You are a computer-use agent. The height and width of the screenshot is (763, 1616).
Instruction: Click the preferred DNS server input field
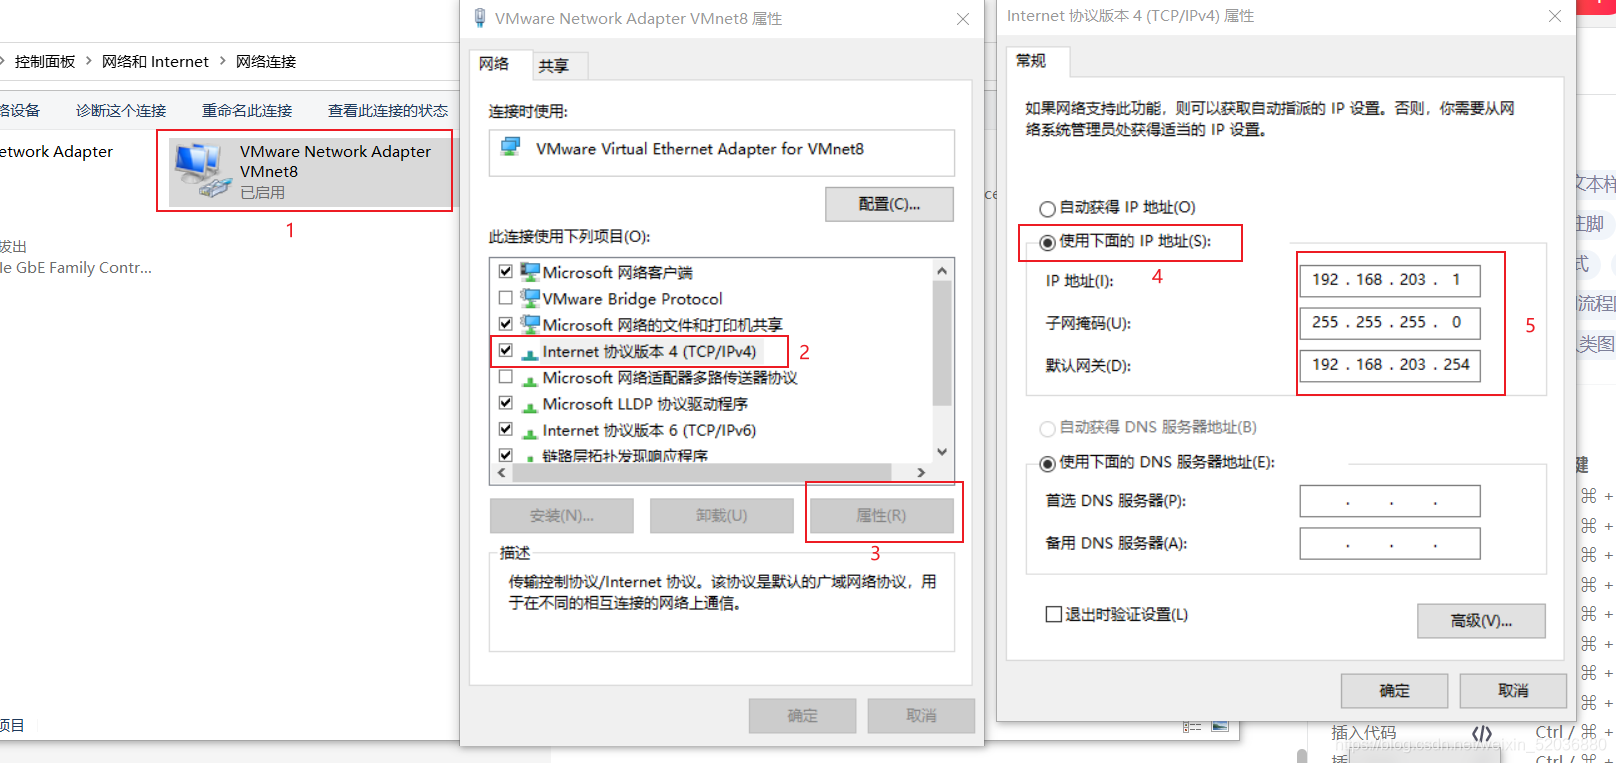tap(1390, 501)
